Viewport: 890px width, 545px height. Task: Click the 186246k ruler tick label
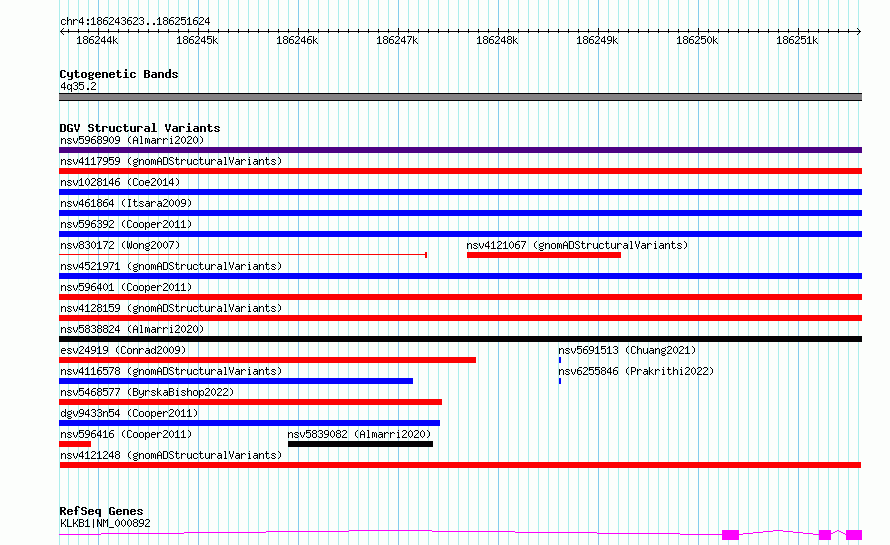coord(297,40)
